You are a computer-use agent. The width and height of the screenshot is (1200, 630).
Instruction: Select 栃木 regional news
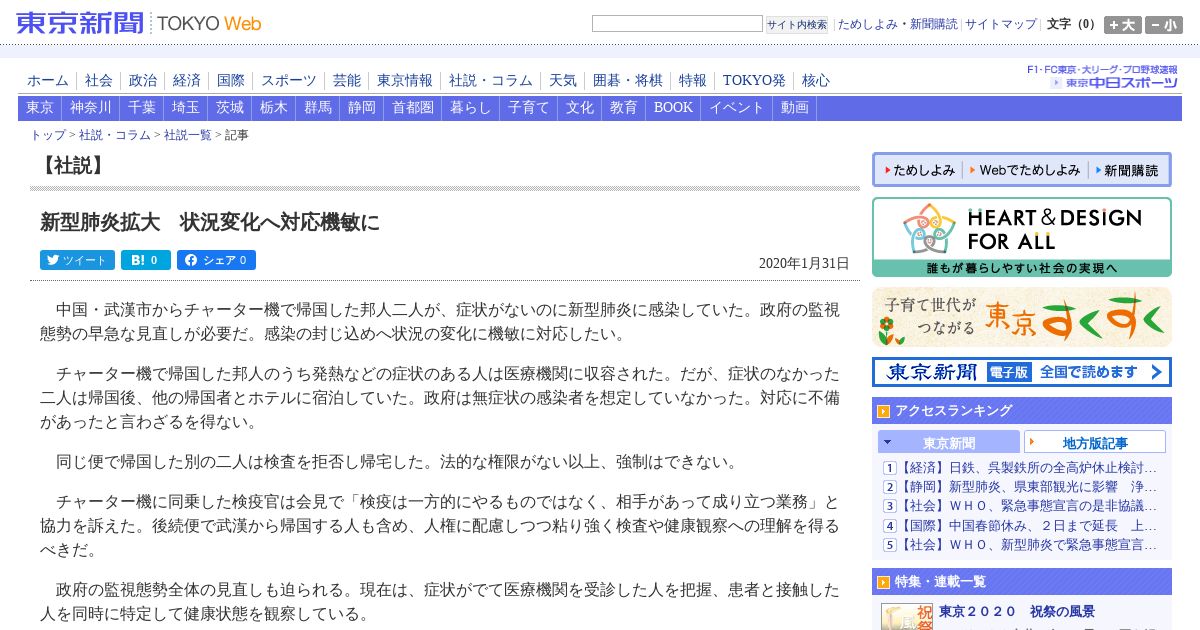coord(274,108)
